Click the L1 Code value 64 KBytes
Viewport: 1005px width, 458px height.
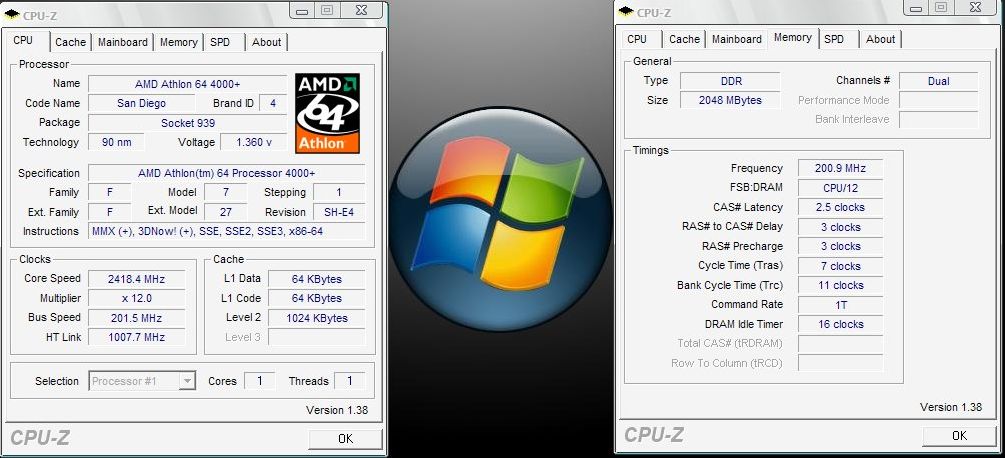click(317, 299)
